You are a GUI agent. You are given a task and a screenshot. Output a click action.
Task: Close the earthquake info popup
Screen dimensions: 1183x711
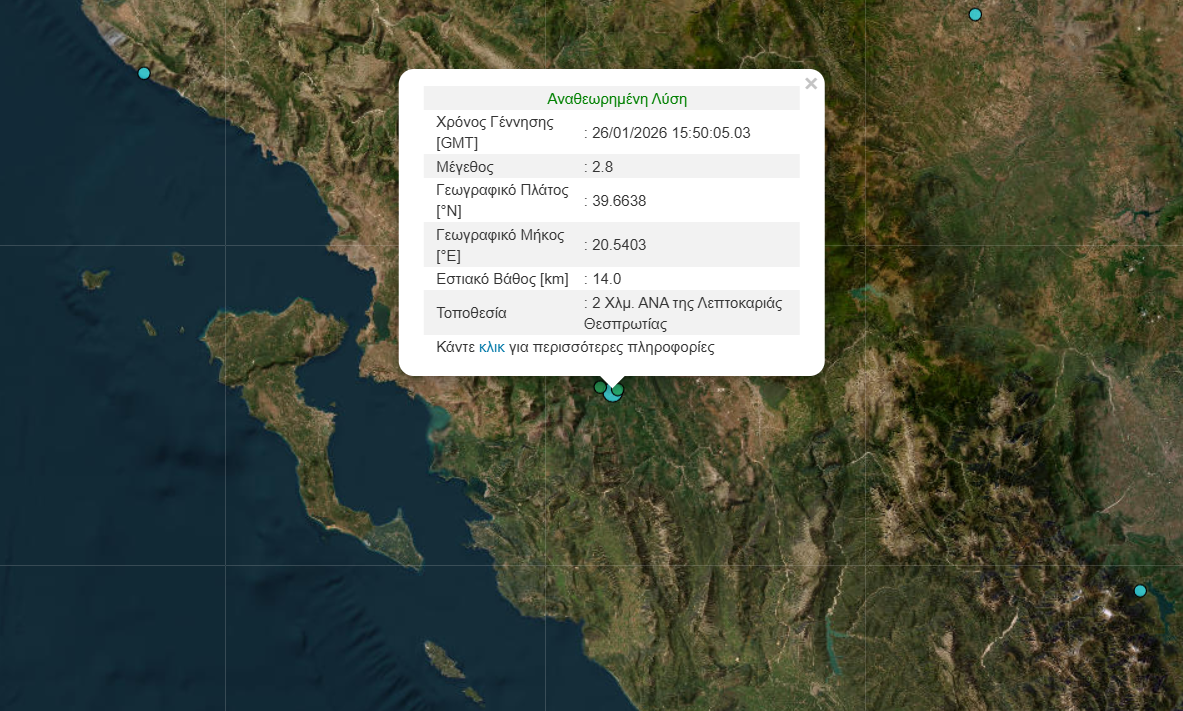pos(811,84)
